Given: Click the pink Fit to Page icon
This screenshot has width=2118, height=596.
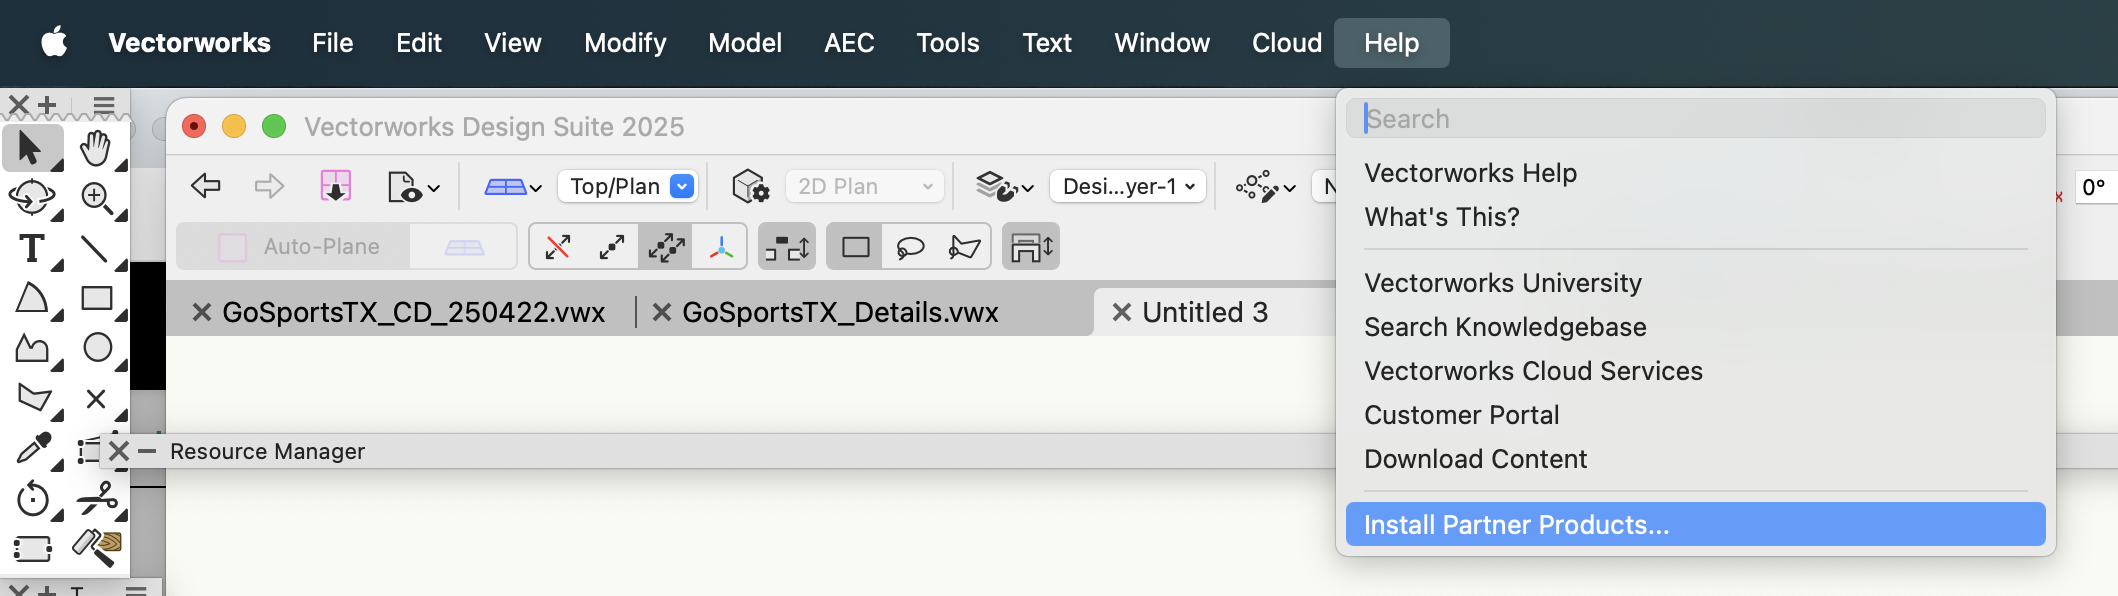Looking at the screenshot, I should [x=335, y=186].
